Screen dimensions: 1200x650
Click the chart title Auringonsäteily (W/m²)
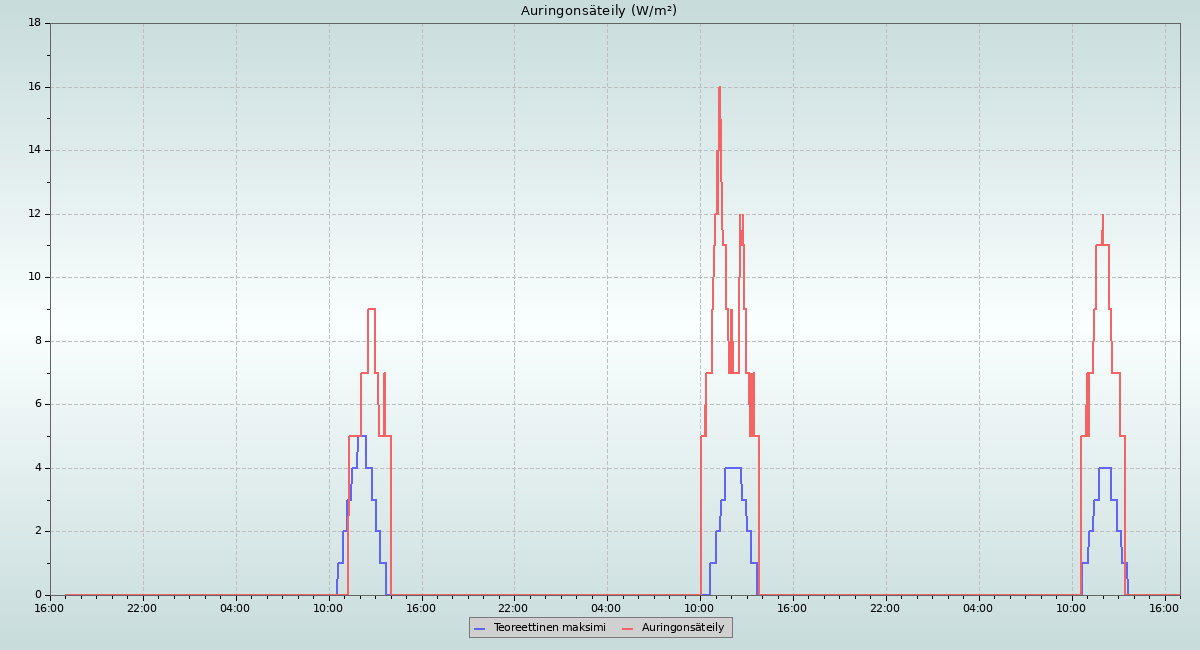[x=598, y=11]
